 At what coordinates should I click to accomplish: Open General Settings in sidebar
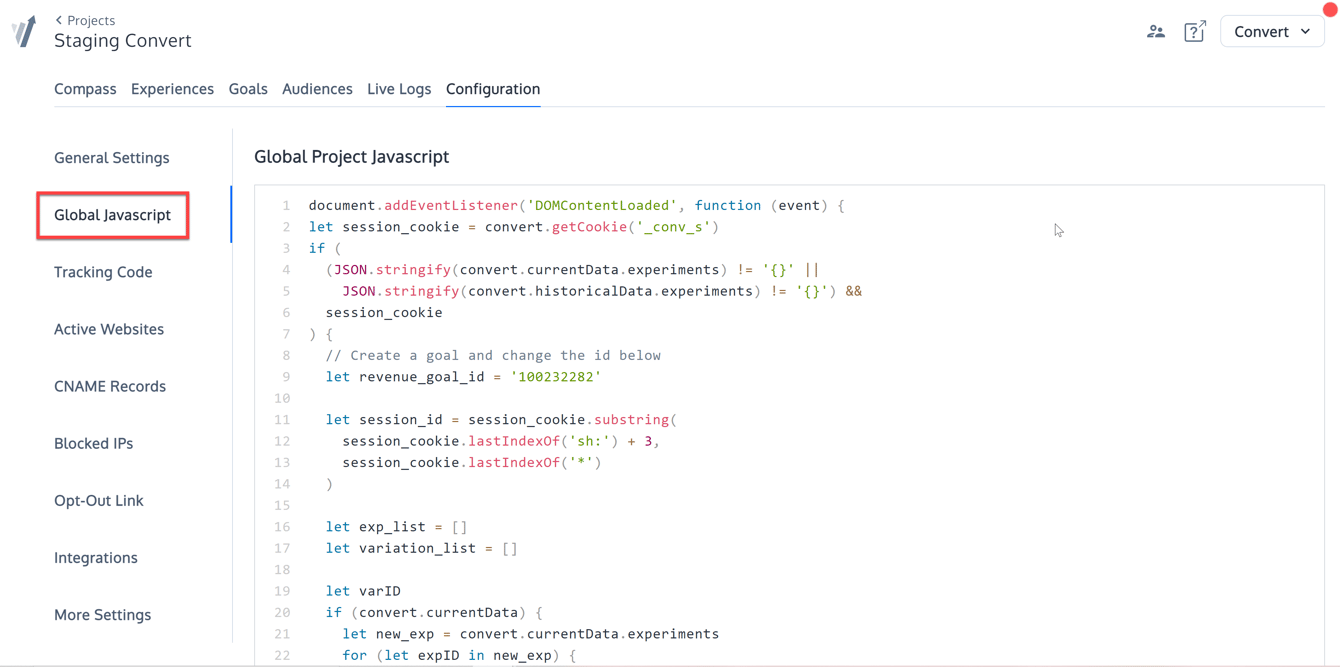(x=112, y=158)
